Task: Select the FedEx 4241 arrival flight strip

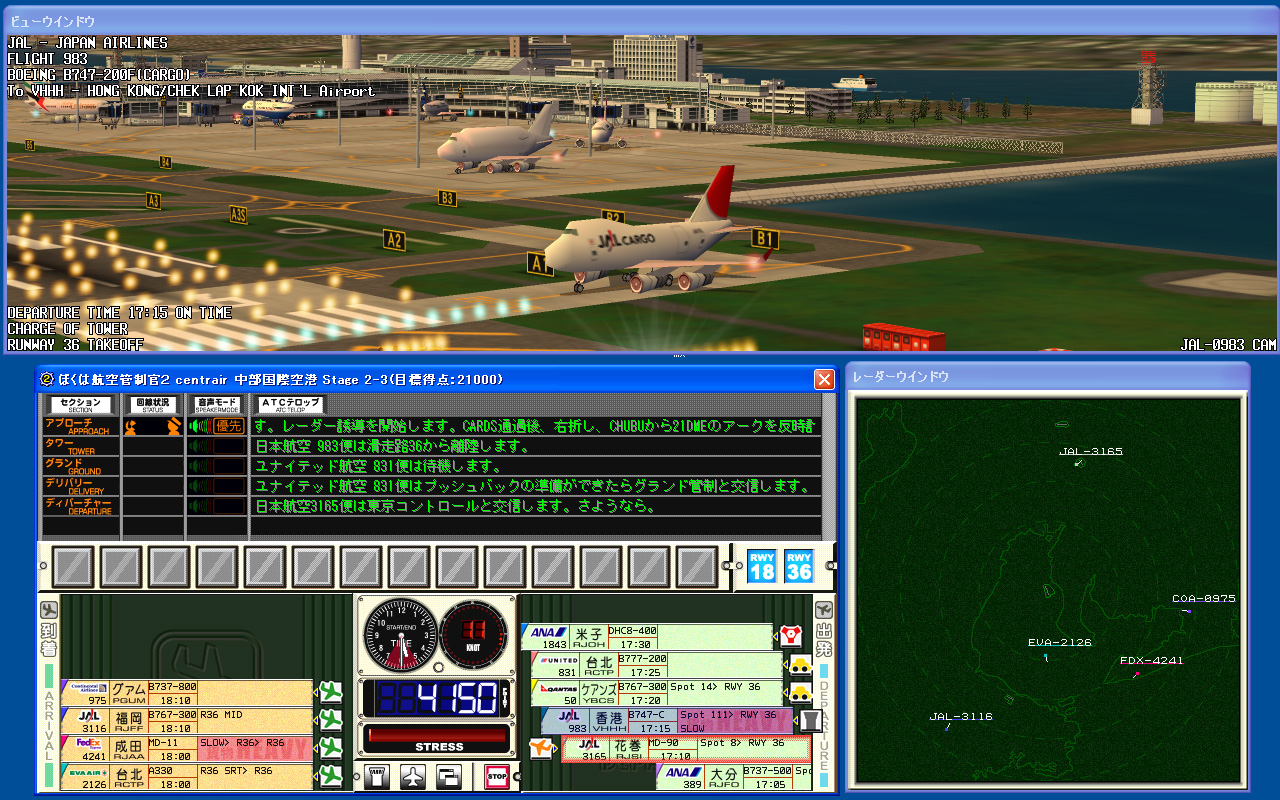Action: pos(188,748)
